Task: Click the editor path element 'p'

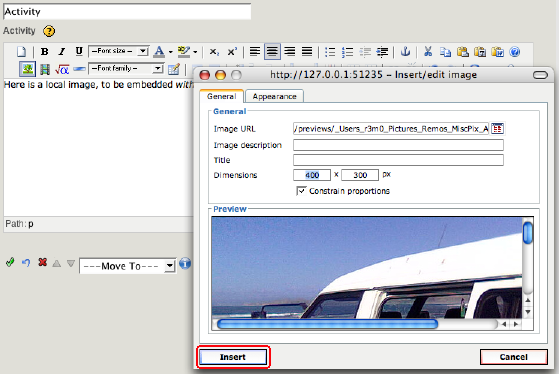Action: [x=31, y=224]
